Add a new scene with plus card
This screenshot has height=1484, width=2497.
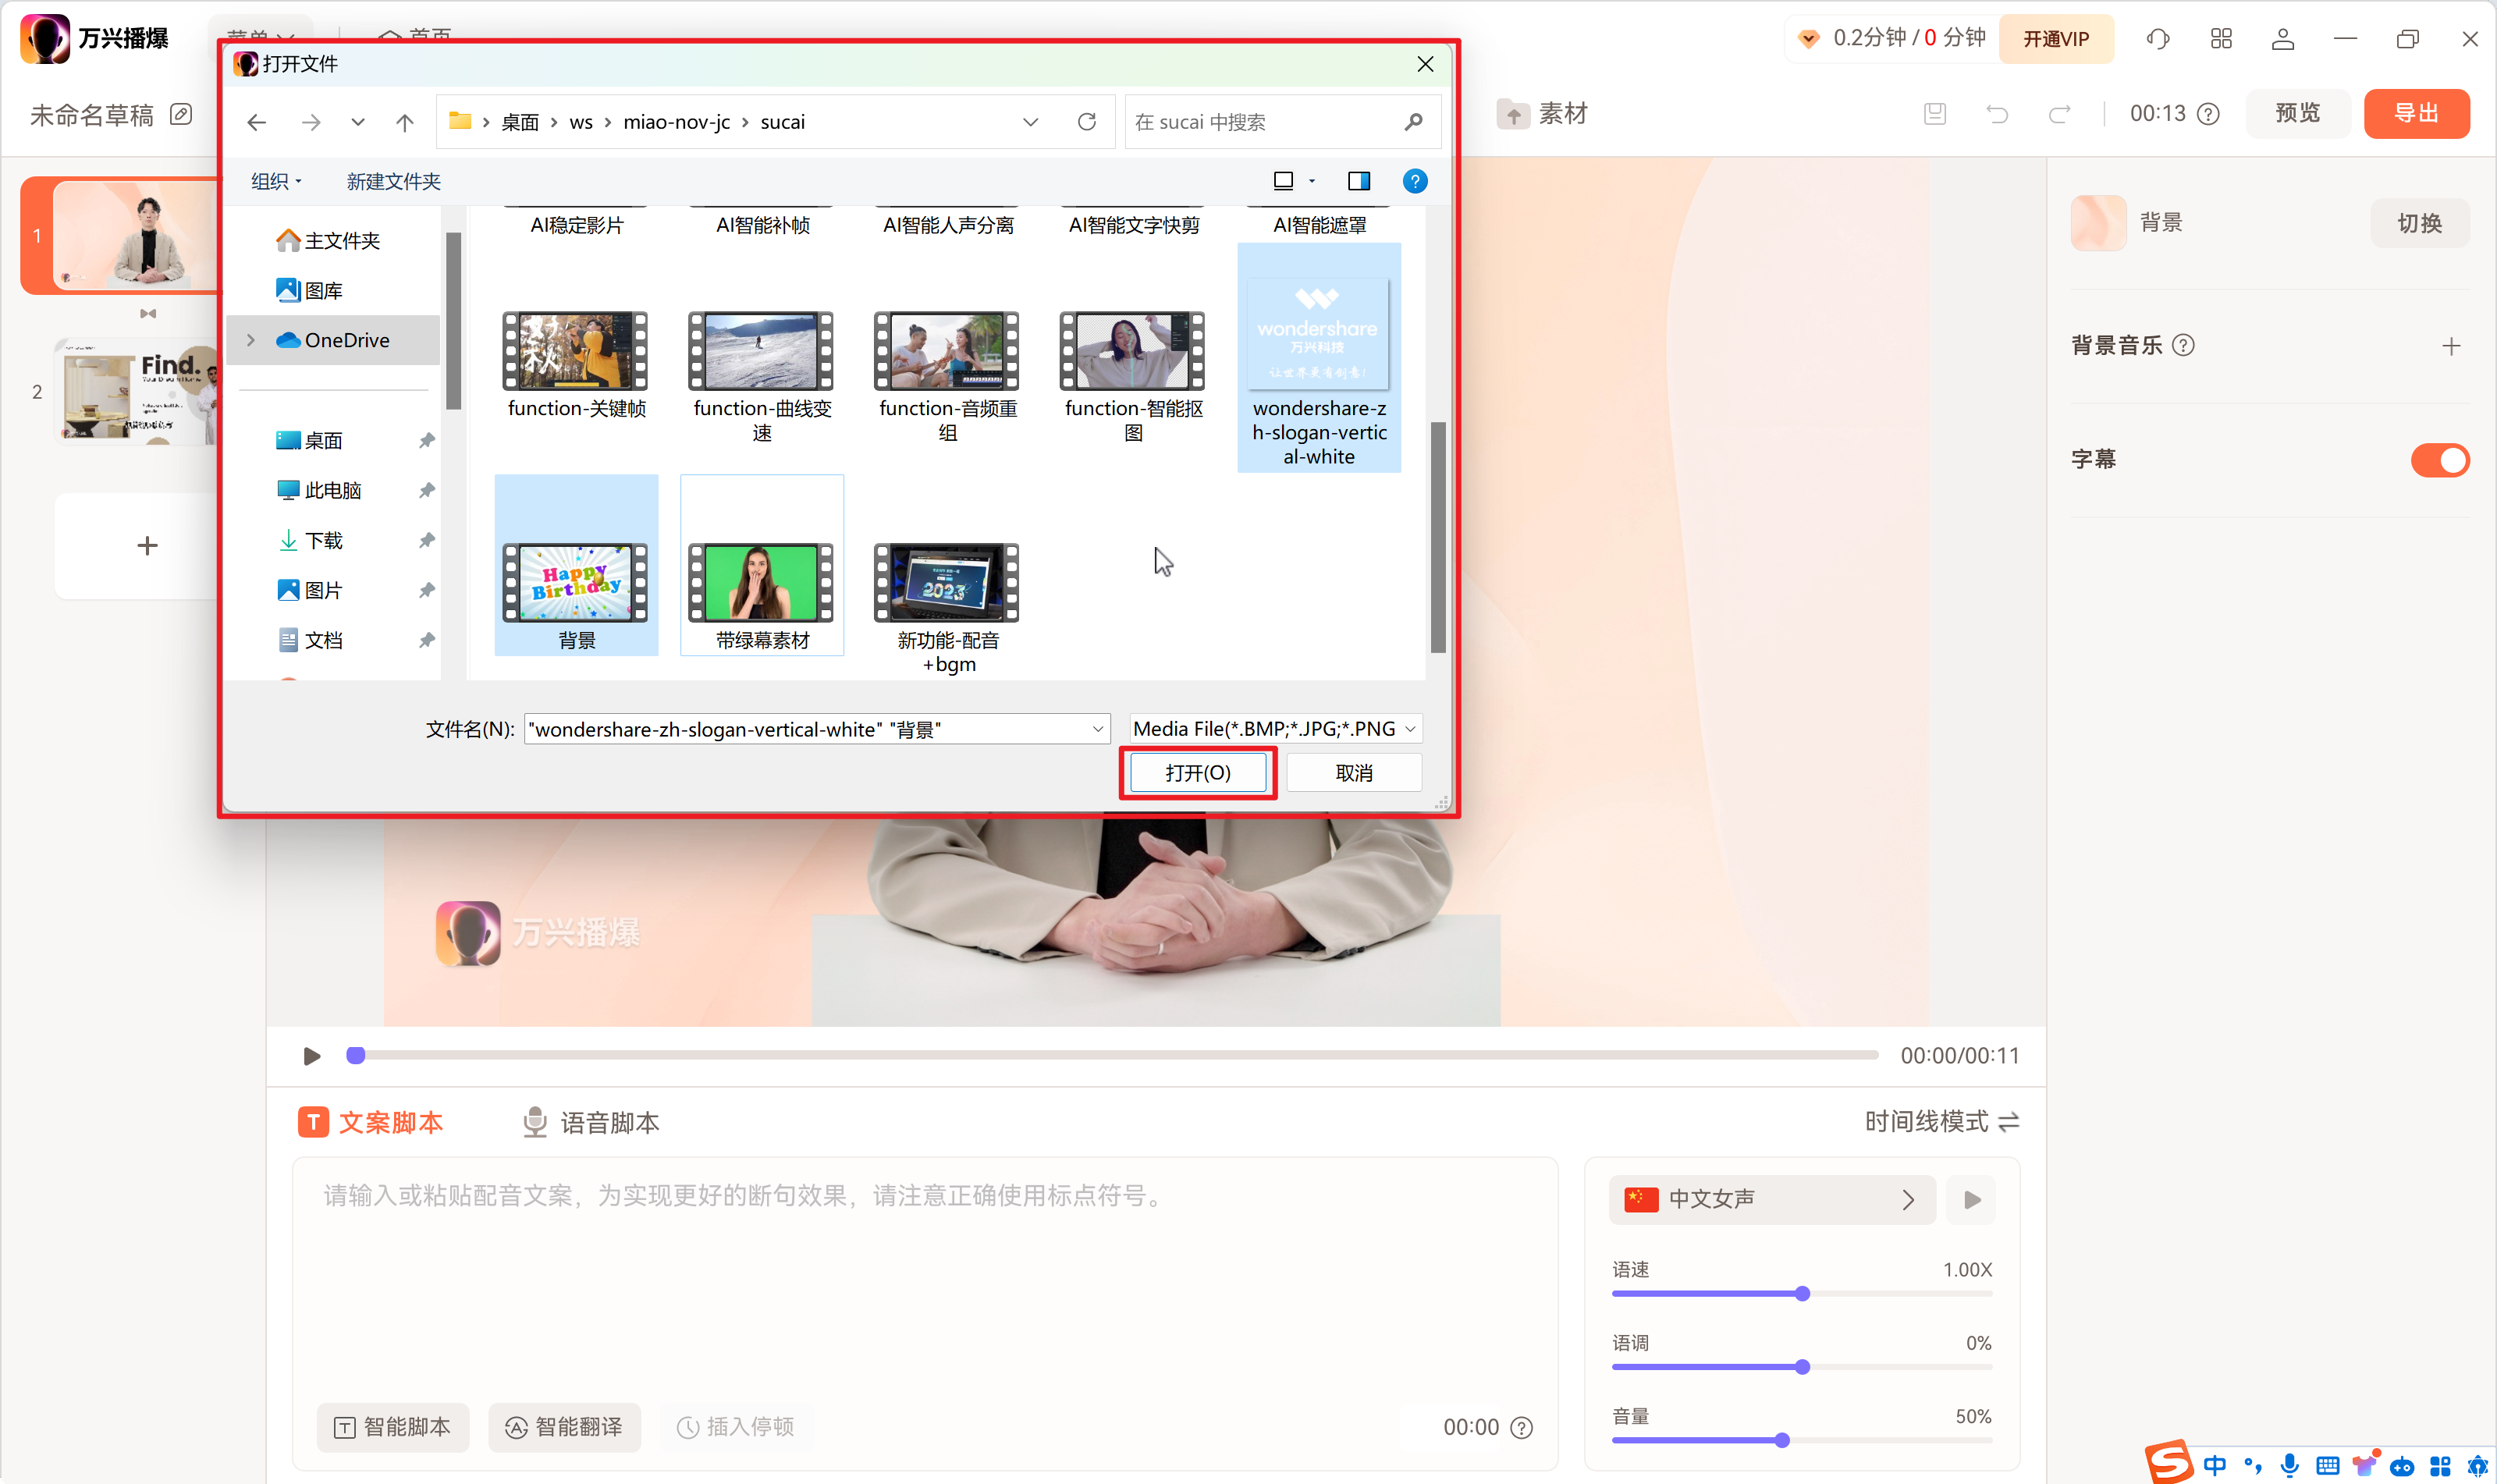[x=147, y=546]
